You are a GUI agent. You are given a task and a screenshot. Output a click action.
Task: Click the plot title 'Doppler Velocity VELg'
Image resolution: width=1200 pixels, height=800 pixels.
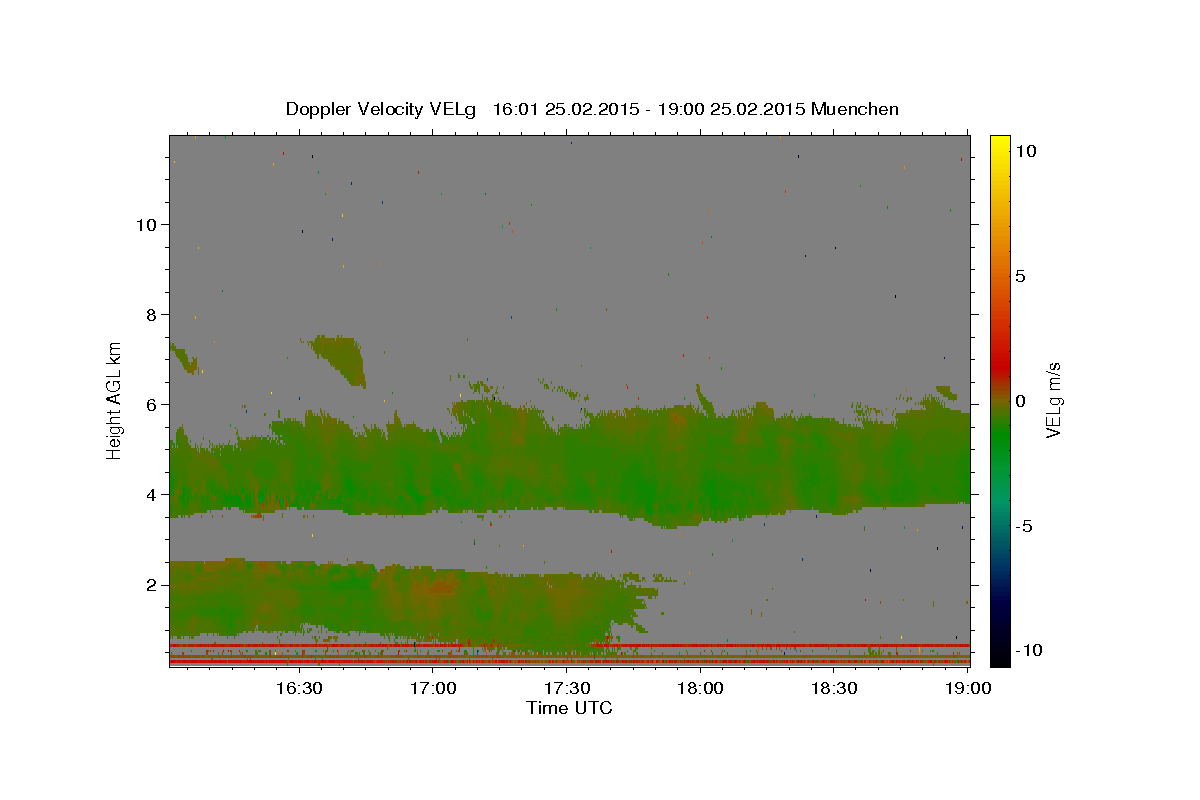point(383,109)
